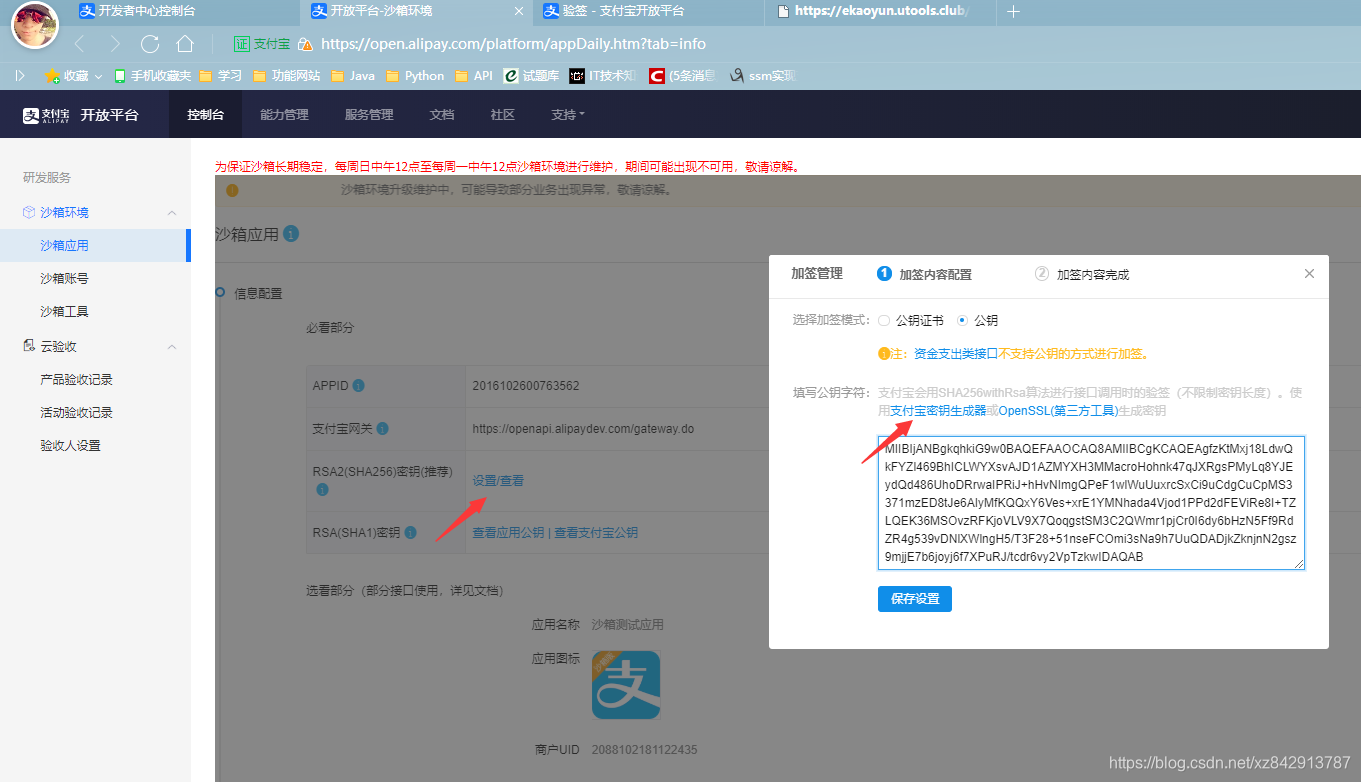
Task: Close the 加签管理 dialog
Action: pos(1310,273)
